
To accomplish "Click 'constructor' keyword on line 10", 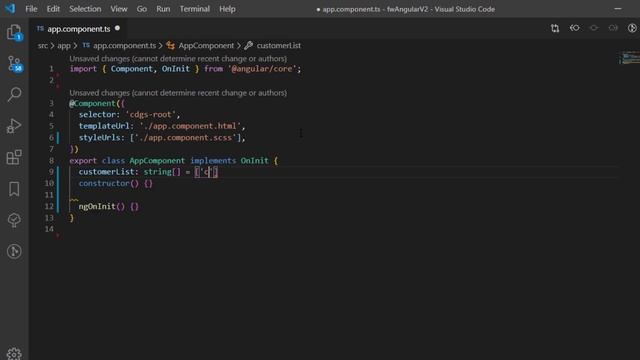I will coord(104,183).
